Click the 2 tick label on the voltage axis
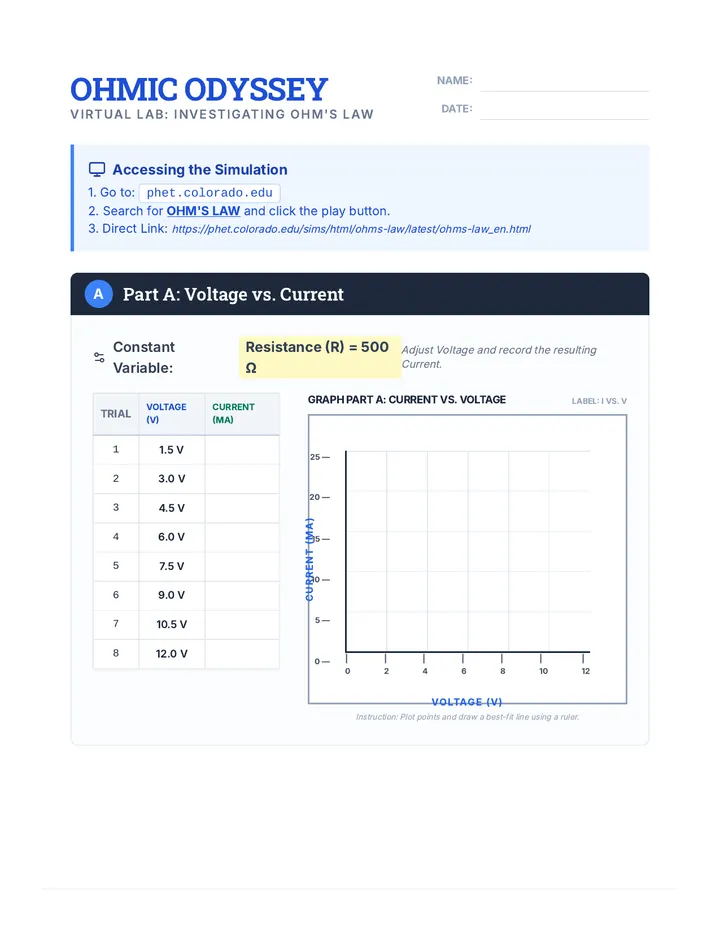The height and width of the screenshot is (932, 720). pos(386,671)
